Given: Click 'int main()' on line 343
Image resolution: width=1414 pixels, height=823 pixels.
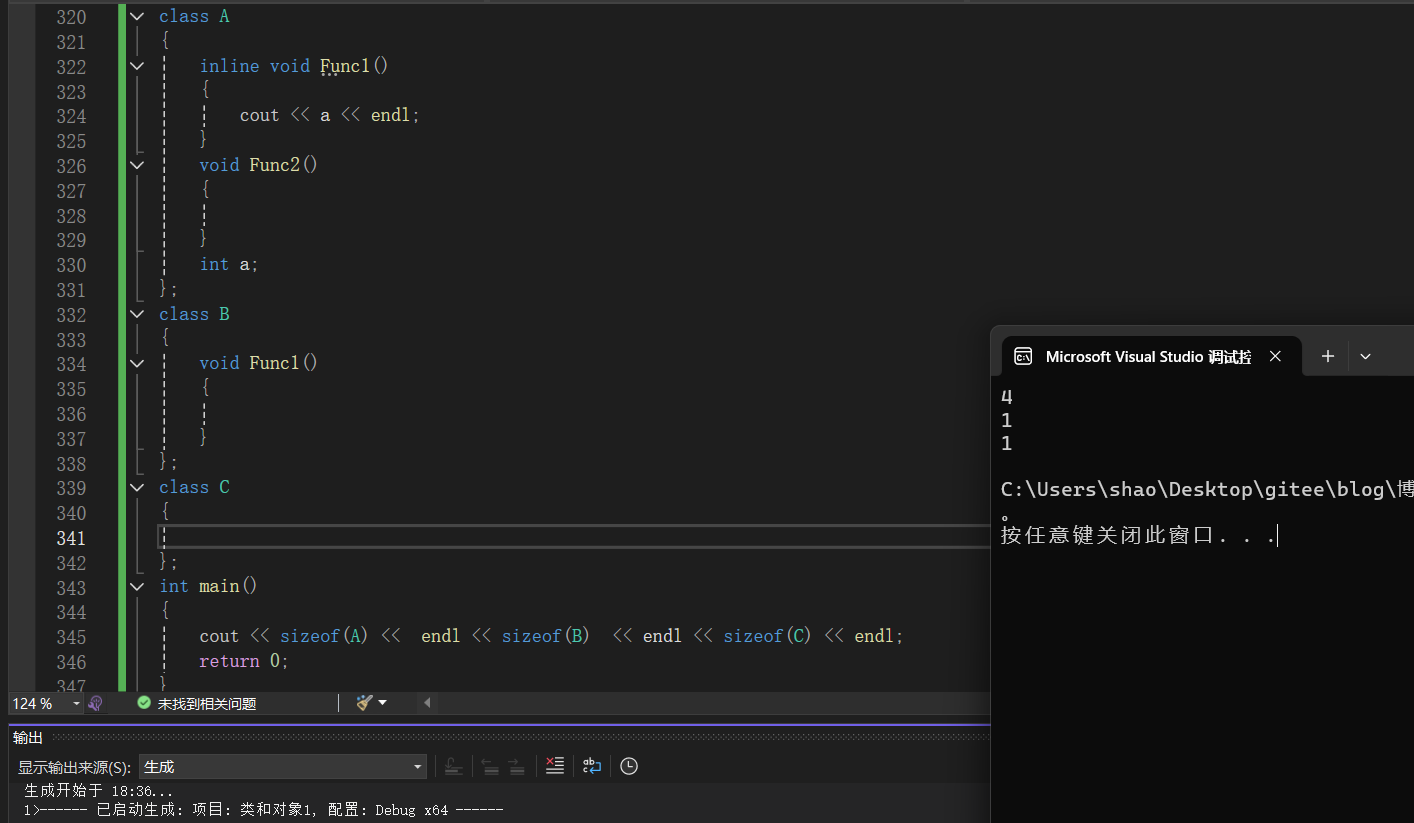Looking at the screenshot, I should [x=208, y=586].
